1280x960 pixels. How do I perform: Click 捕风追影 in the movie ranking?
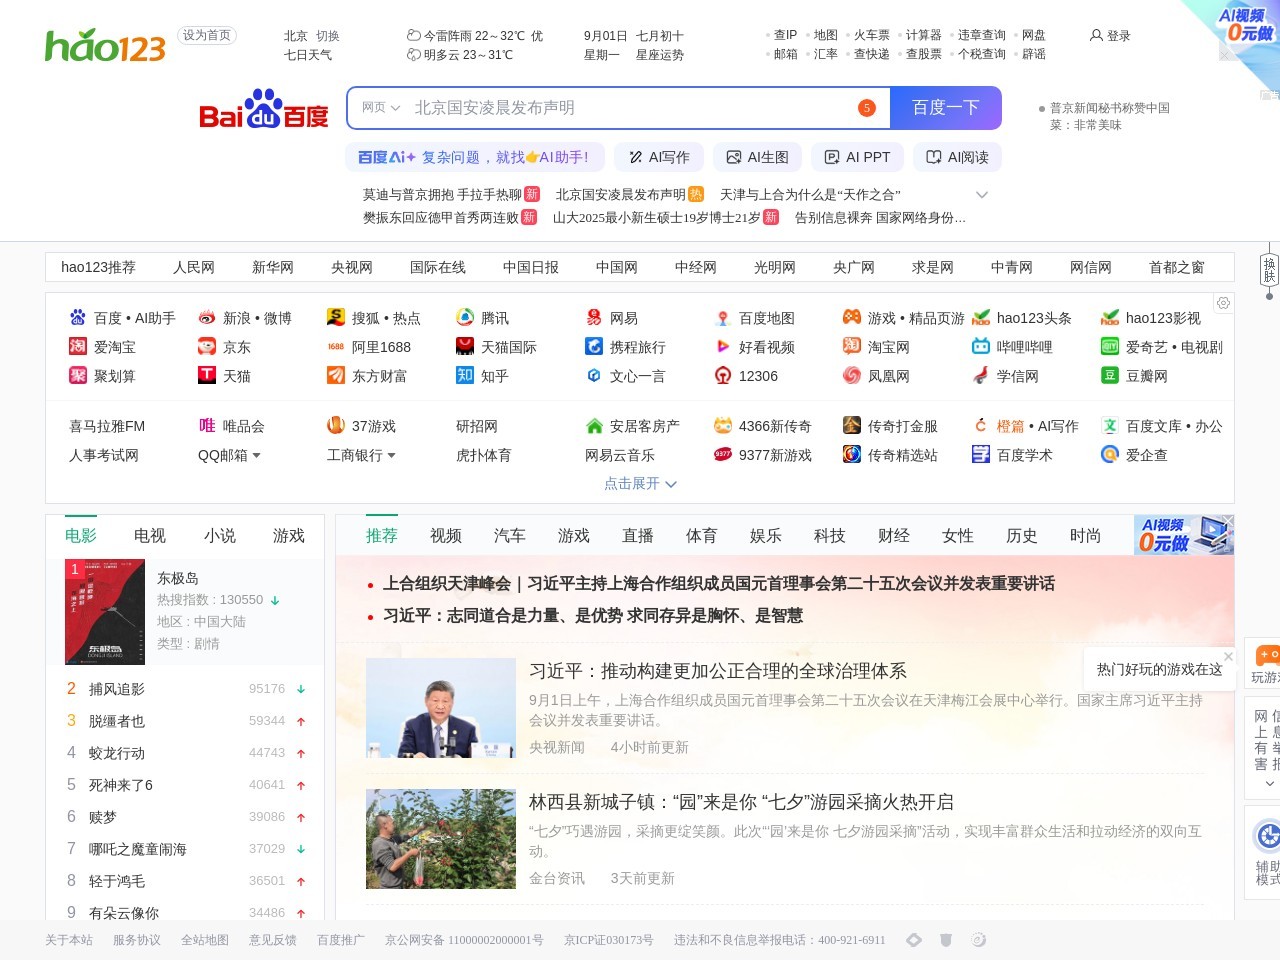pos(117,689)
